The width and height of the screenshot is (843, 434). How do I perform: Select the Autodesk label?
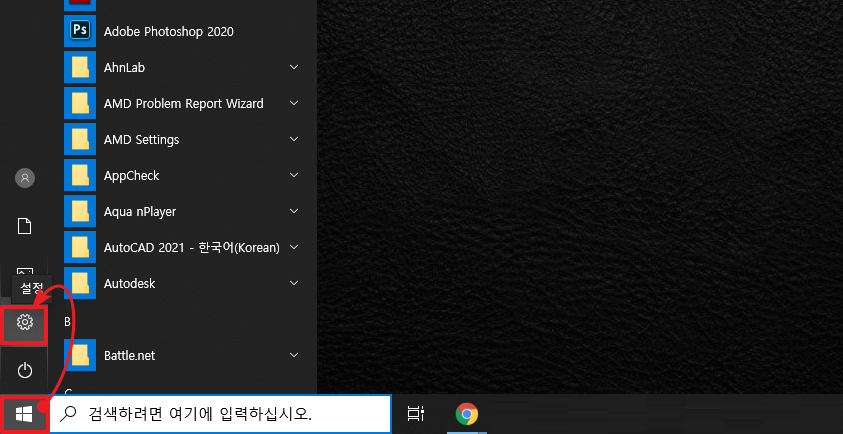(129, 283)
